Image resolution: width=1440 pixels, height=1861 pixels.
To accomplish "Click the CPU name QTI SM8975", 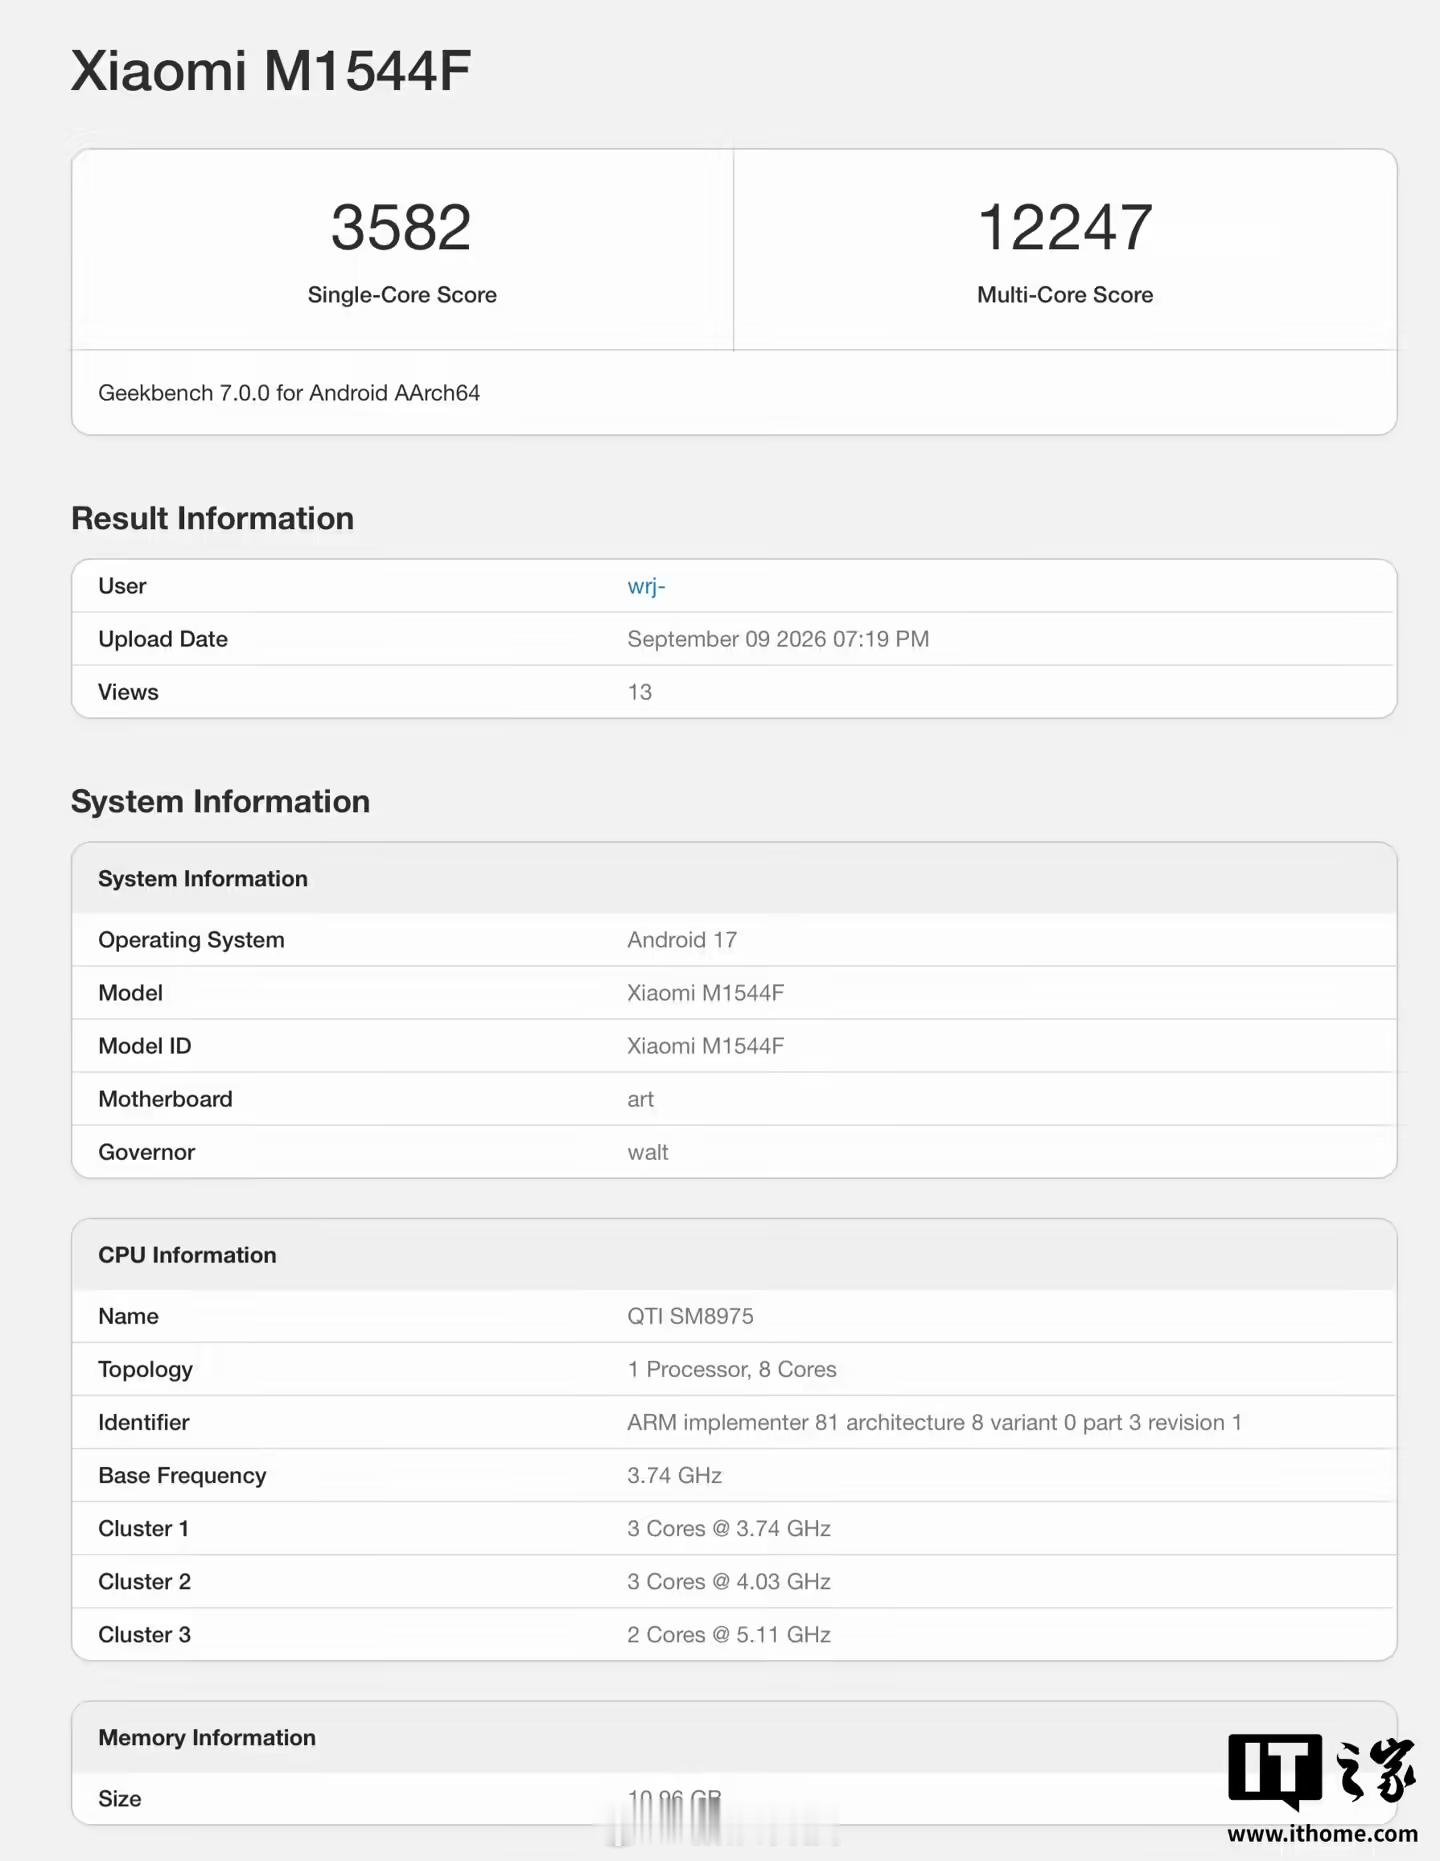I will [x=691, y=1316].
